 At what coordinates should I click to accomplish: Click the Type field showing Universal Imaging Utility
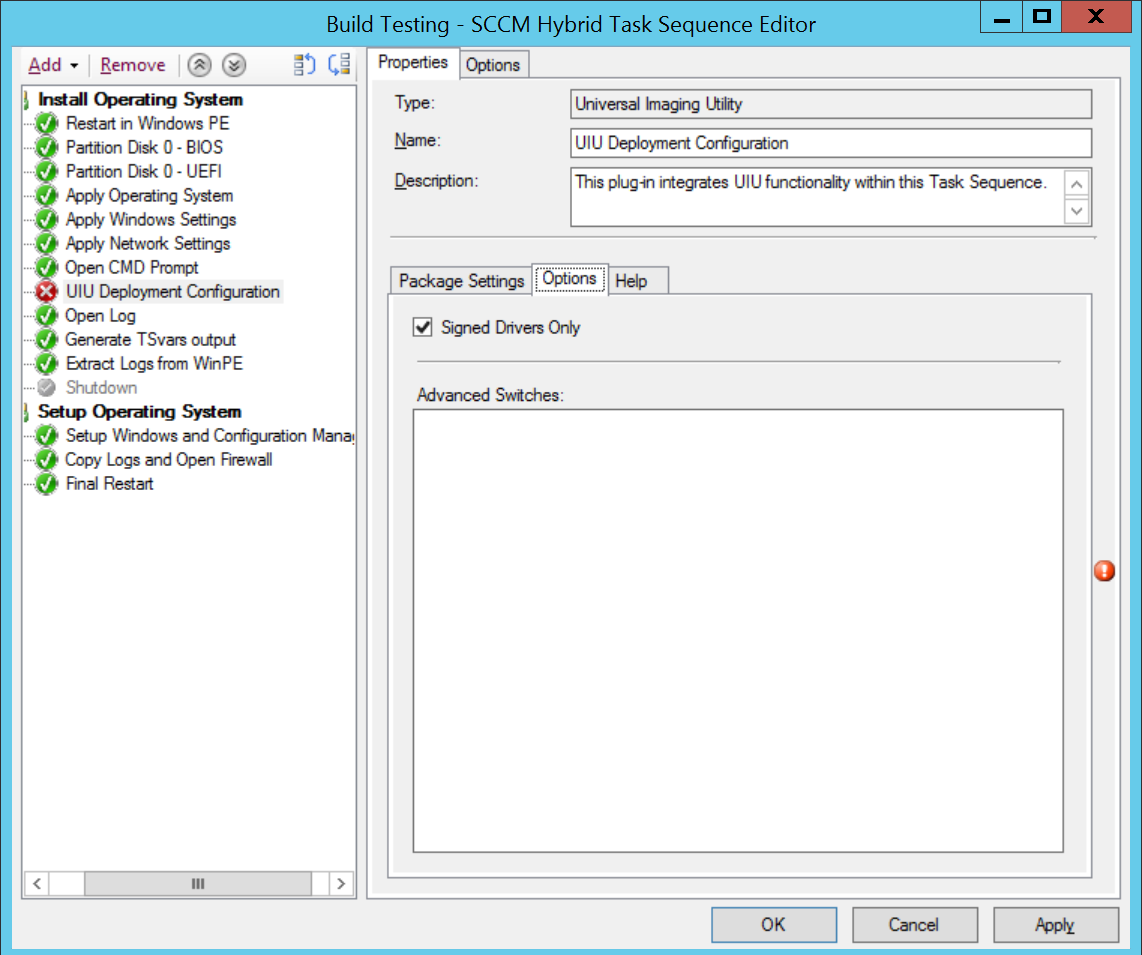point(831,104)
